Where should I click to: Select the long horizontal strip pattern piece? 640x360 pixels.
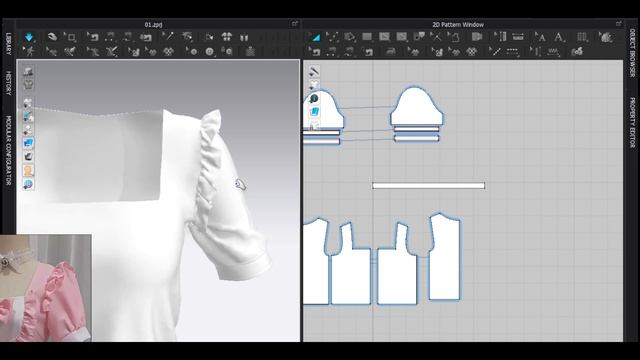[429, 186]
